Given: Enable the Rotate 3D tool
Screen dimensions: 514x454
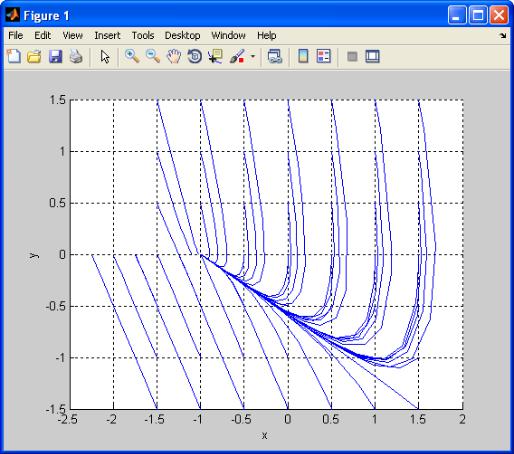Looking at the screenshot, I should point(195,56).
